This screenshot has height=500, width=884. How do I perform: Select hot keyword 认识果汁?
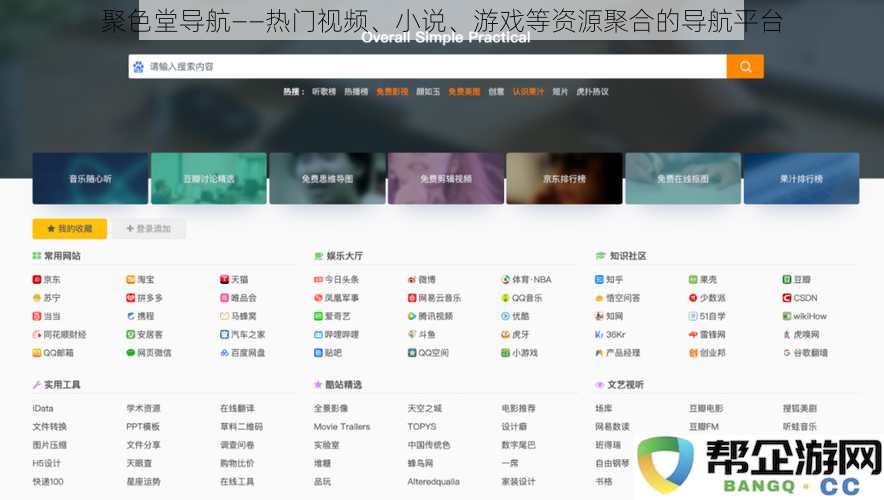528,92
